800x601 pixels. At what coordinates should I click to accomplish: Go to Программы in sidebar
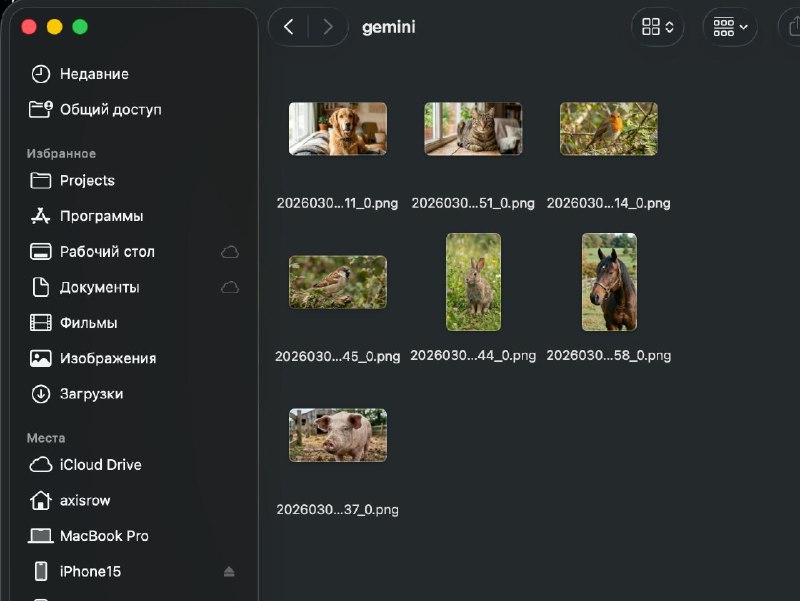[x=101, y=216]
